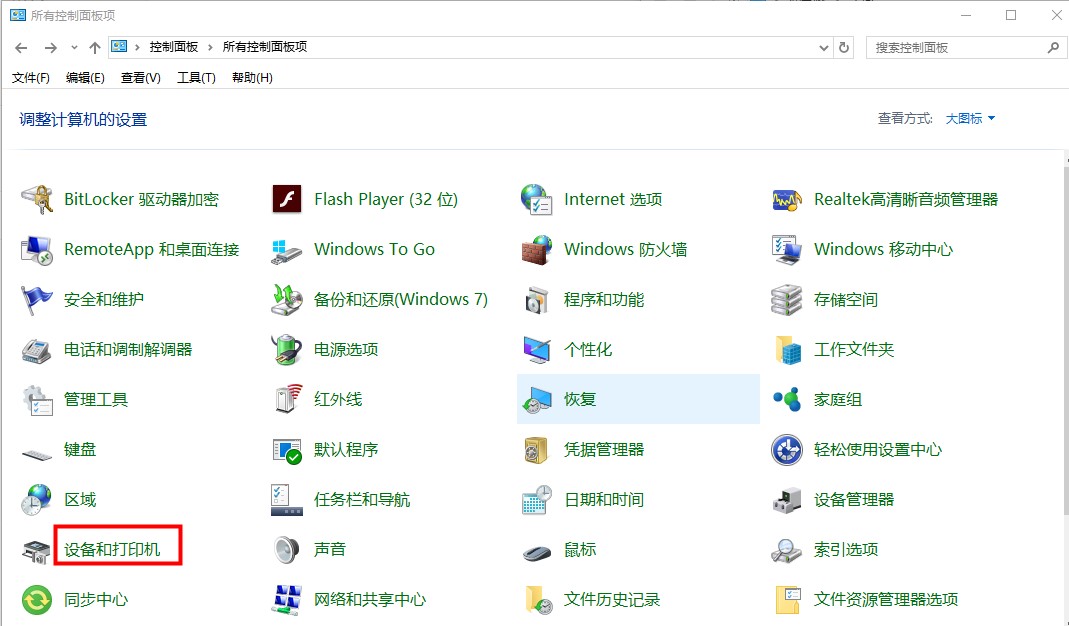
Task: Open 电话和调制解调器 icon
Action: [x=37, y=350]
